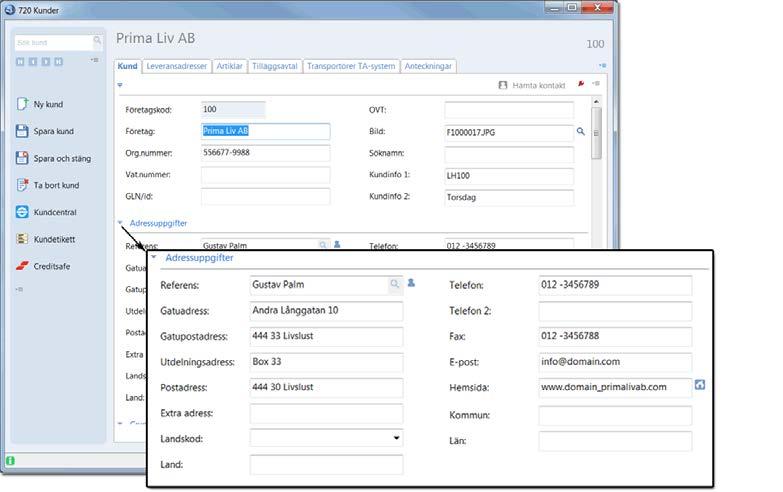Collapse Adressuppgifter header in the enlarged panel
783x492 pixels.
point(154,257)
